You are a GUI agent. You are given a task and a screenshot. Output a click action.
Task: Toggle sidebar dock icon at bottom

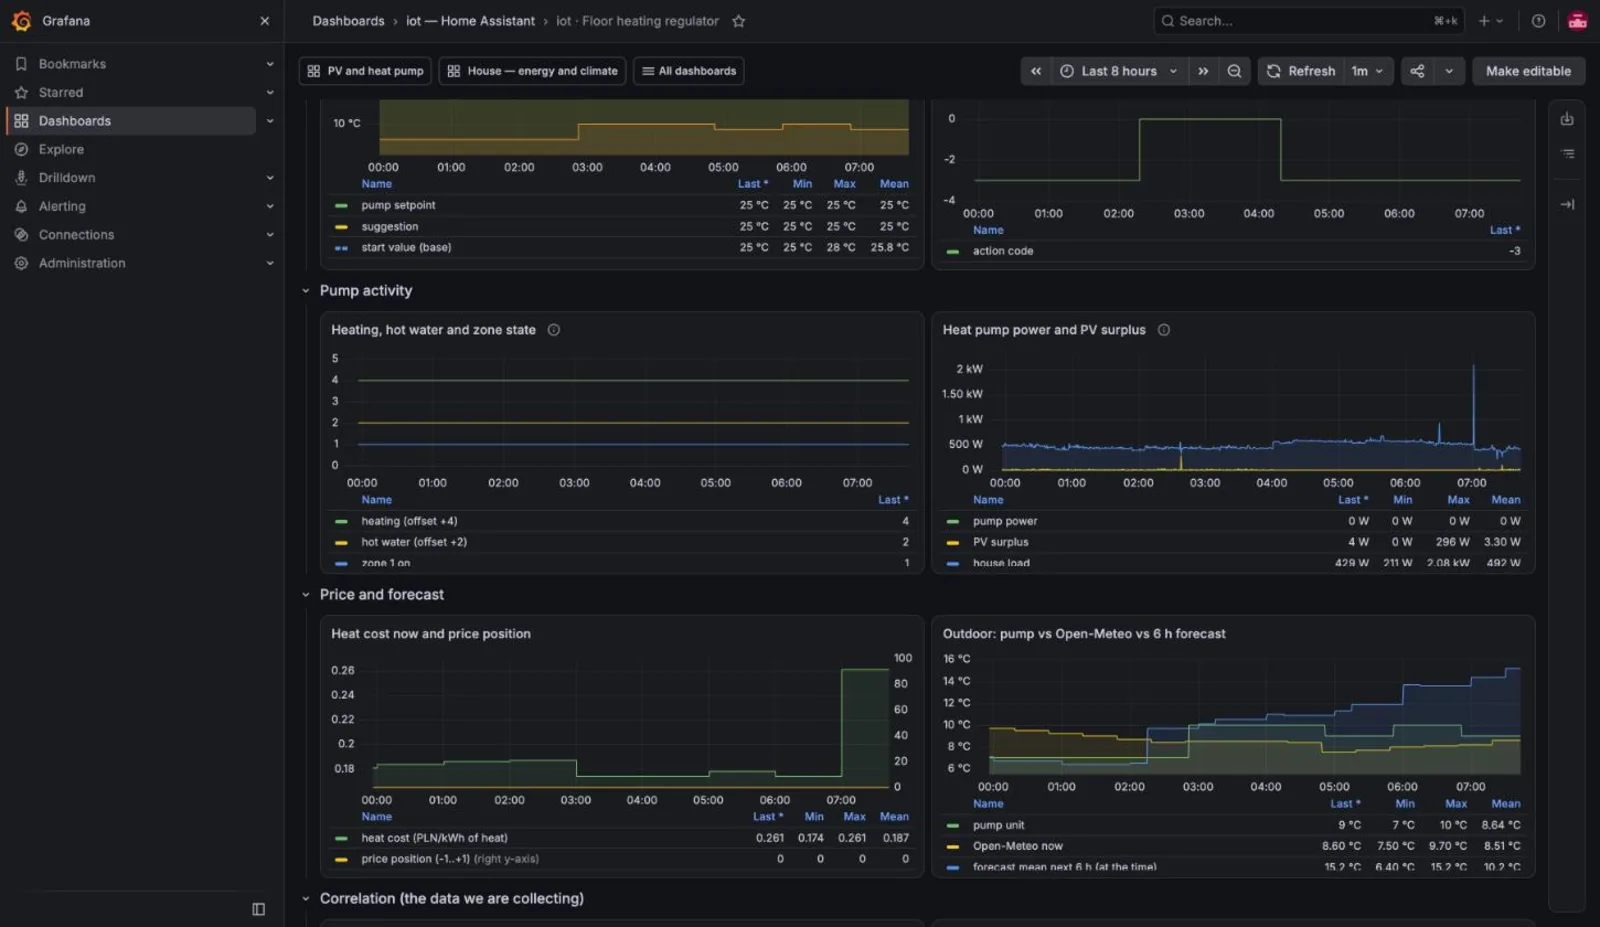[x=258, y=909]
